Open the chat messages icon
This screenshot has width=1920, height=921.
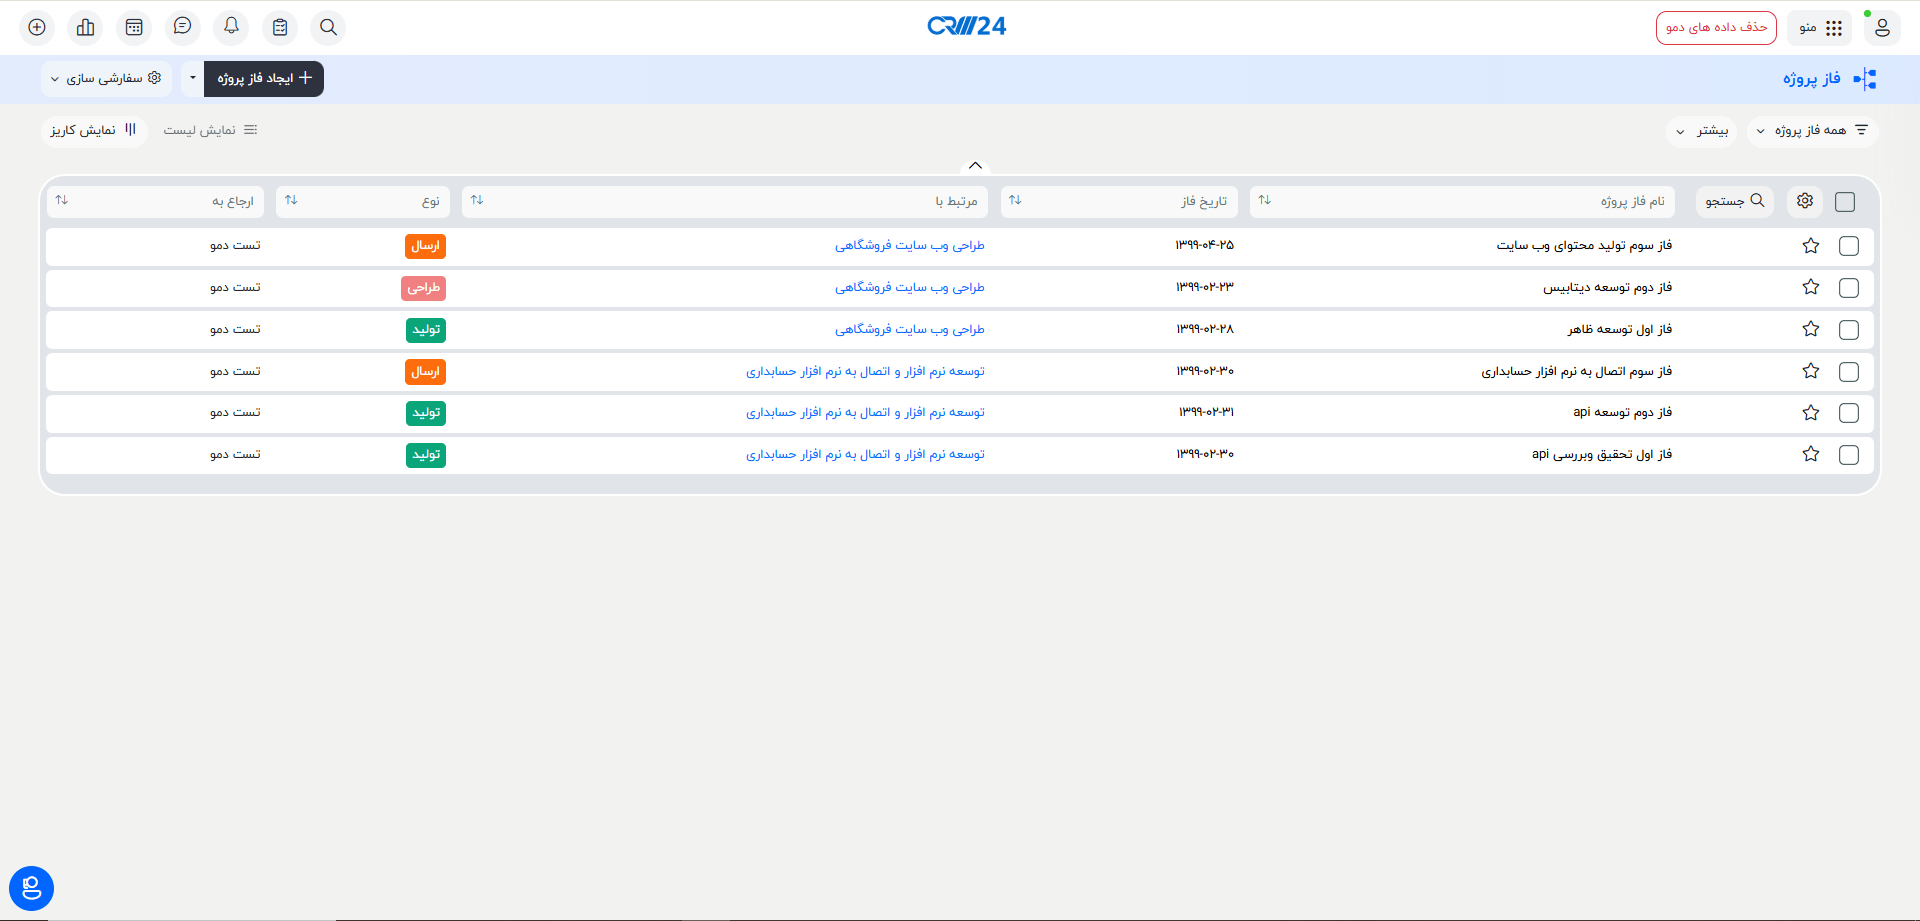coord(182,27)
